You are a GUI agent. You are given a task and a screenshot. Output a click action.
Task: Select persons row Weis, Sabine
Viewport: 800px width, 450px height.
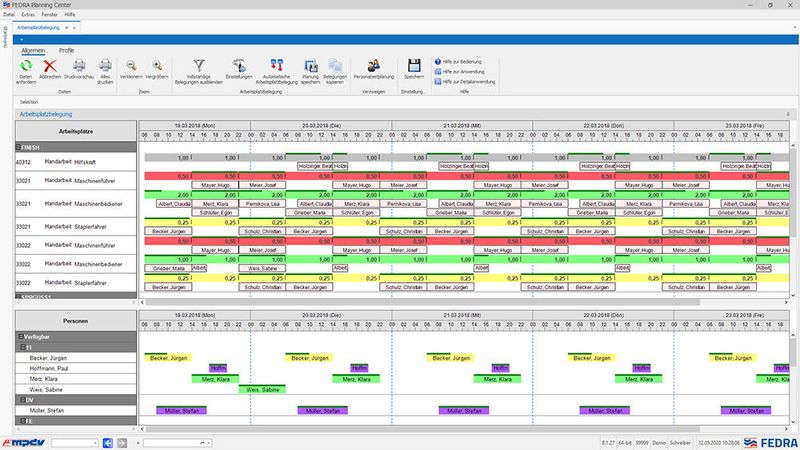(x=76, y=389)
